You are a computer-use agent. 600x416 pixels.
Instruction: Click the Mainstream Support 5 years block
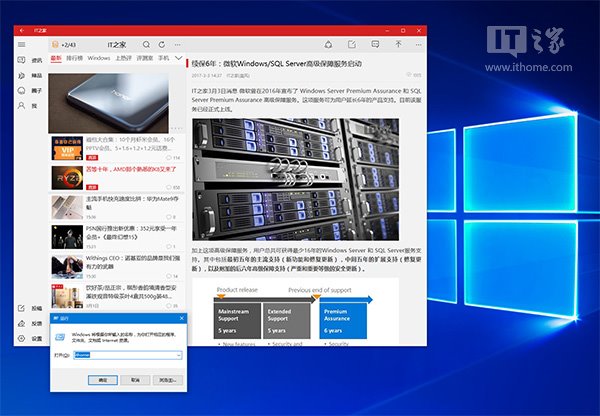[x=237, y=321]
